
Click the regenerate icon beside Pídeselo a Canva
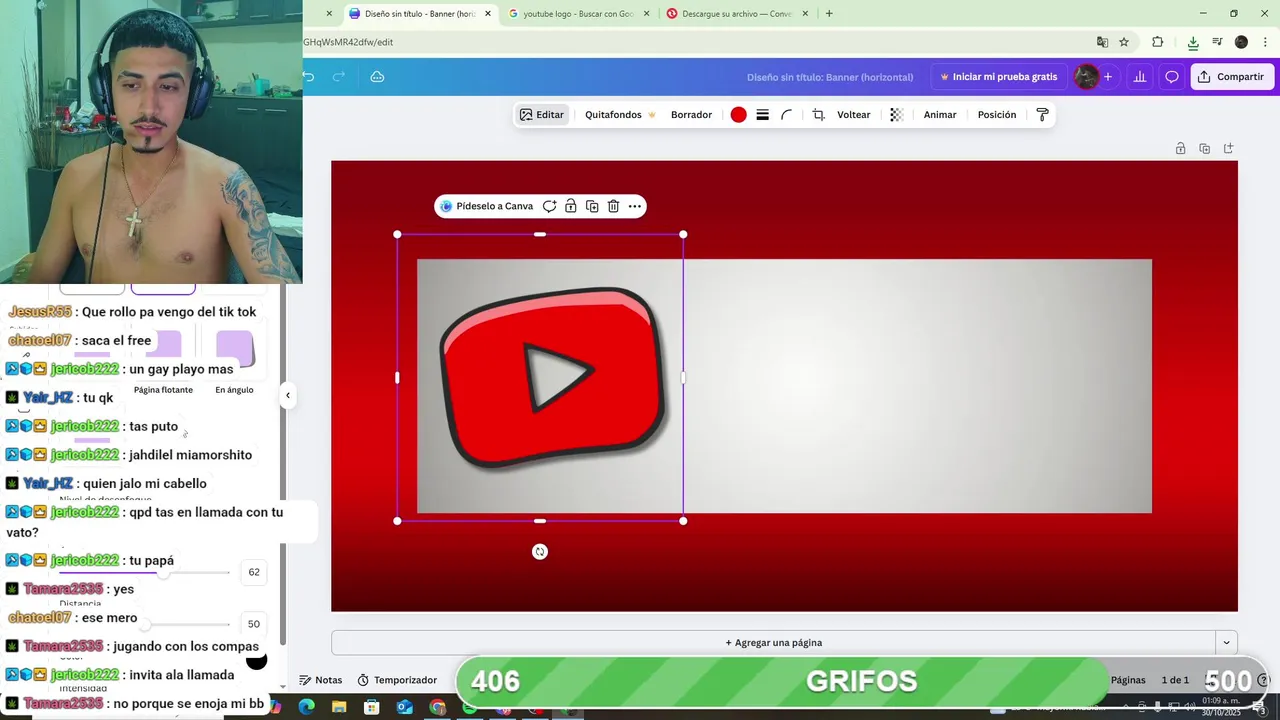549,206
